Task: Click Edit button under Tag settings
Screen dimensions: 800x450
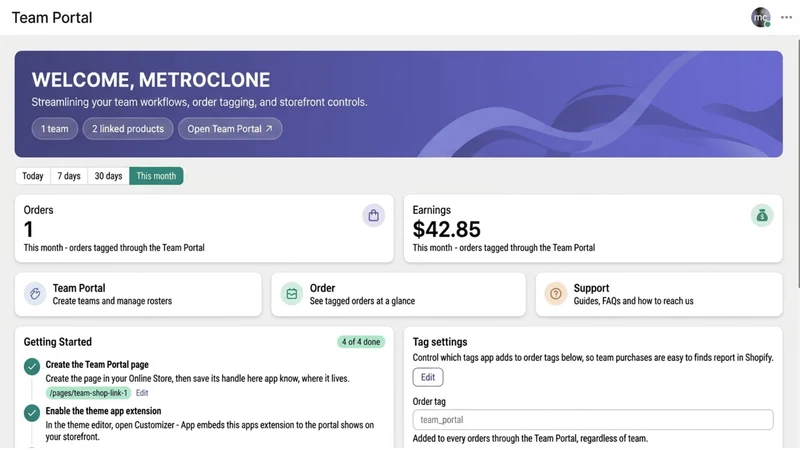Action: point(428,378)
